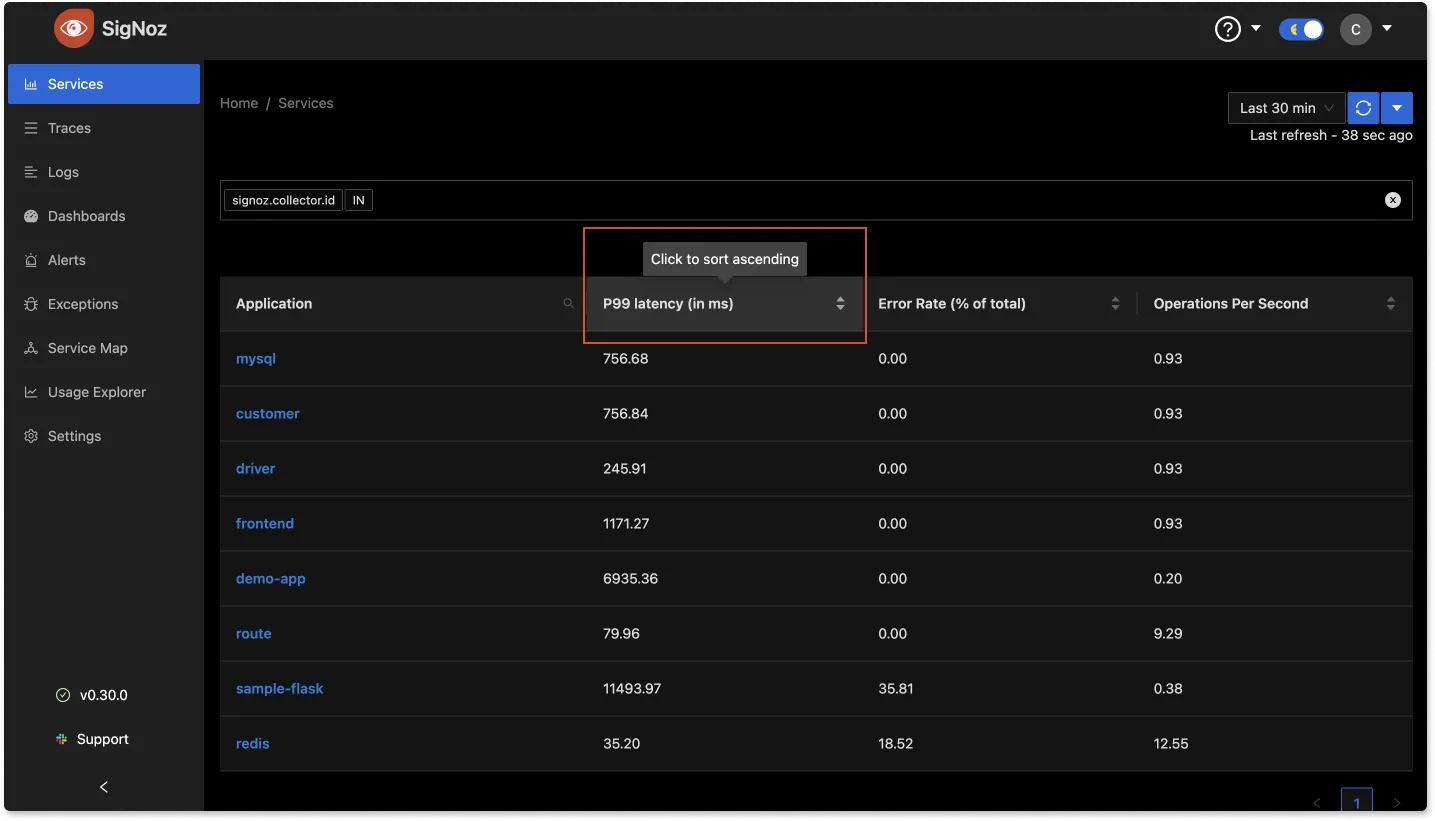1435x821 pixels.
Task: Sort by Operations Per Second arrows
Action: point(1391,304)
